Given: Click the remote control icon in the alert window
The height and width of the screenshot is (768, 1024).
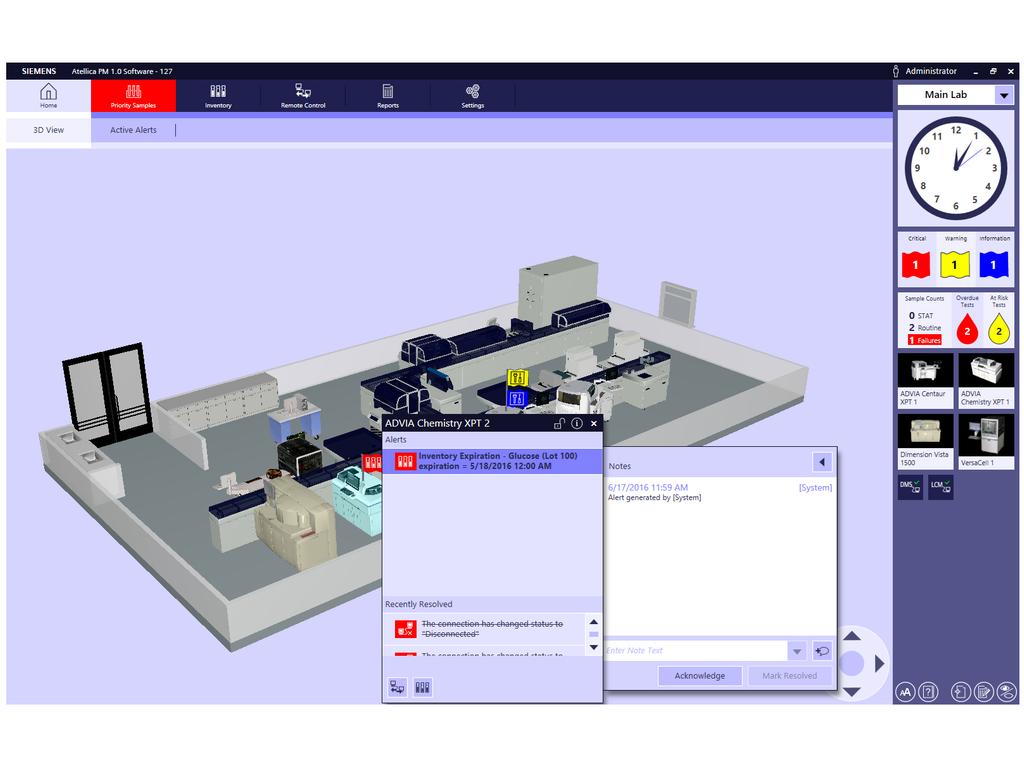Looking at the screenshot, I should [398, 686].
